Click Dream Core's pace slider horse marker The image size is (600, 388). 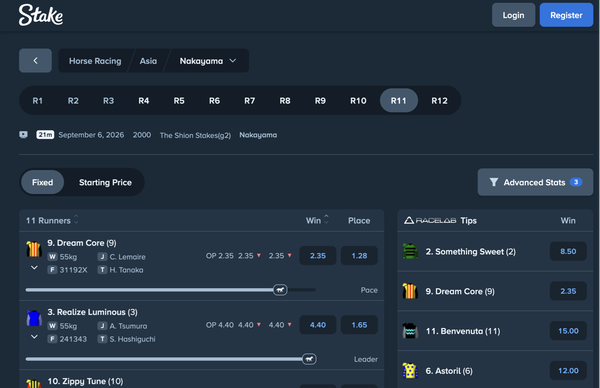click(280, 290)
